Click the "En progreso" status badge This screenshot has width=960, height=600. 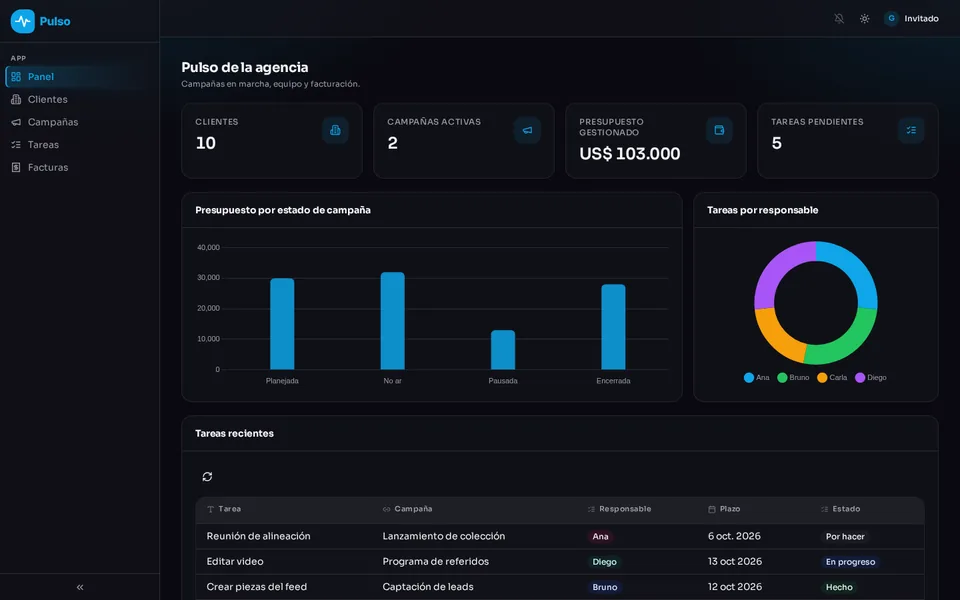[850, 562]
